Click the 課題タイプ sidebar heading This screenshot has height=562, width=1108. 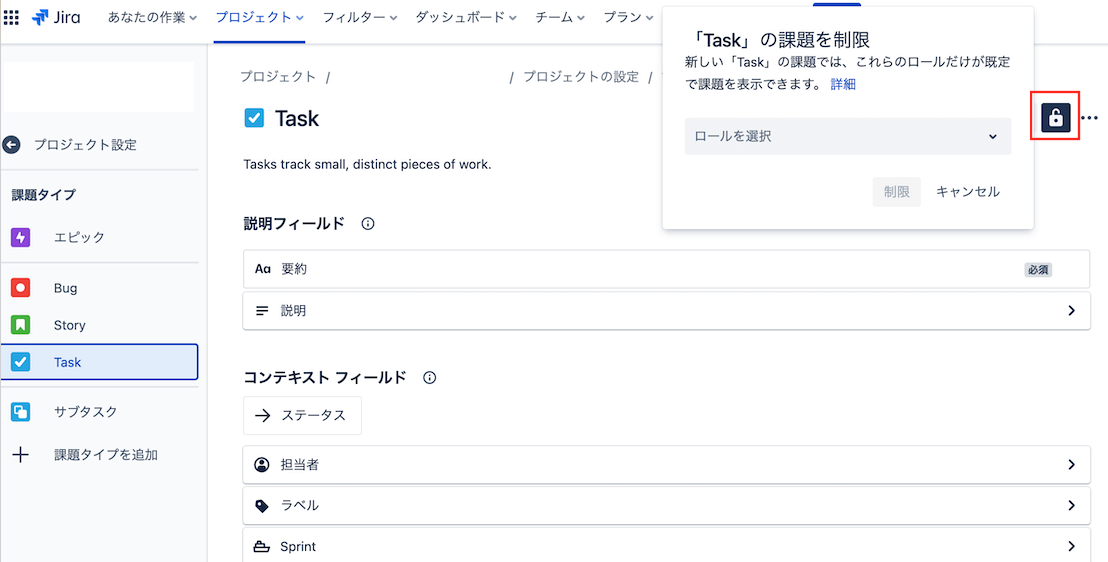click(x=44, y=195)
